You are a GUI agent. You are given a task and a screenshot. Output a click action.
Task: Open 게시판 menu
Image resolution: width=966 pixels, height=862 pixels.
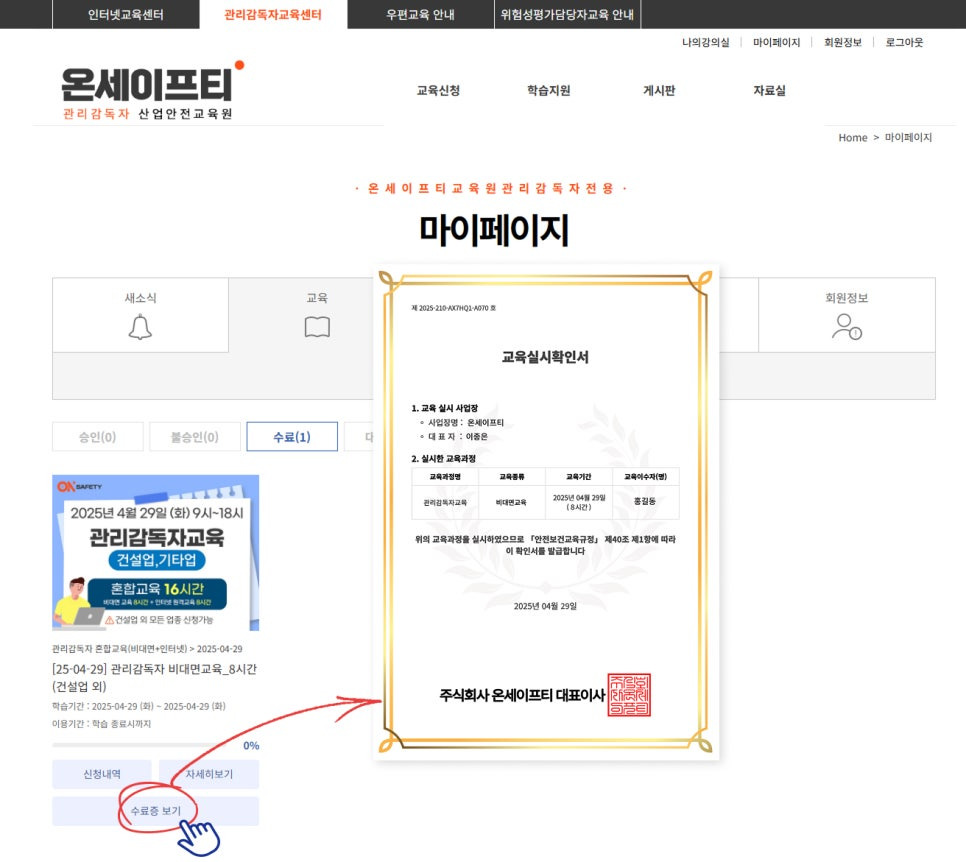pos(659,91)
